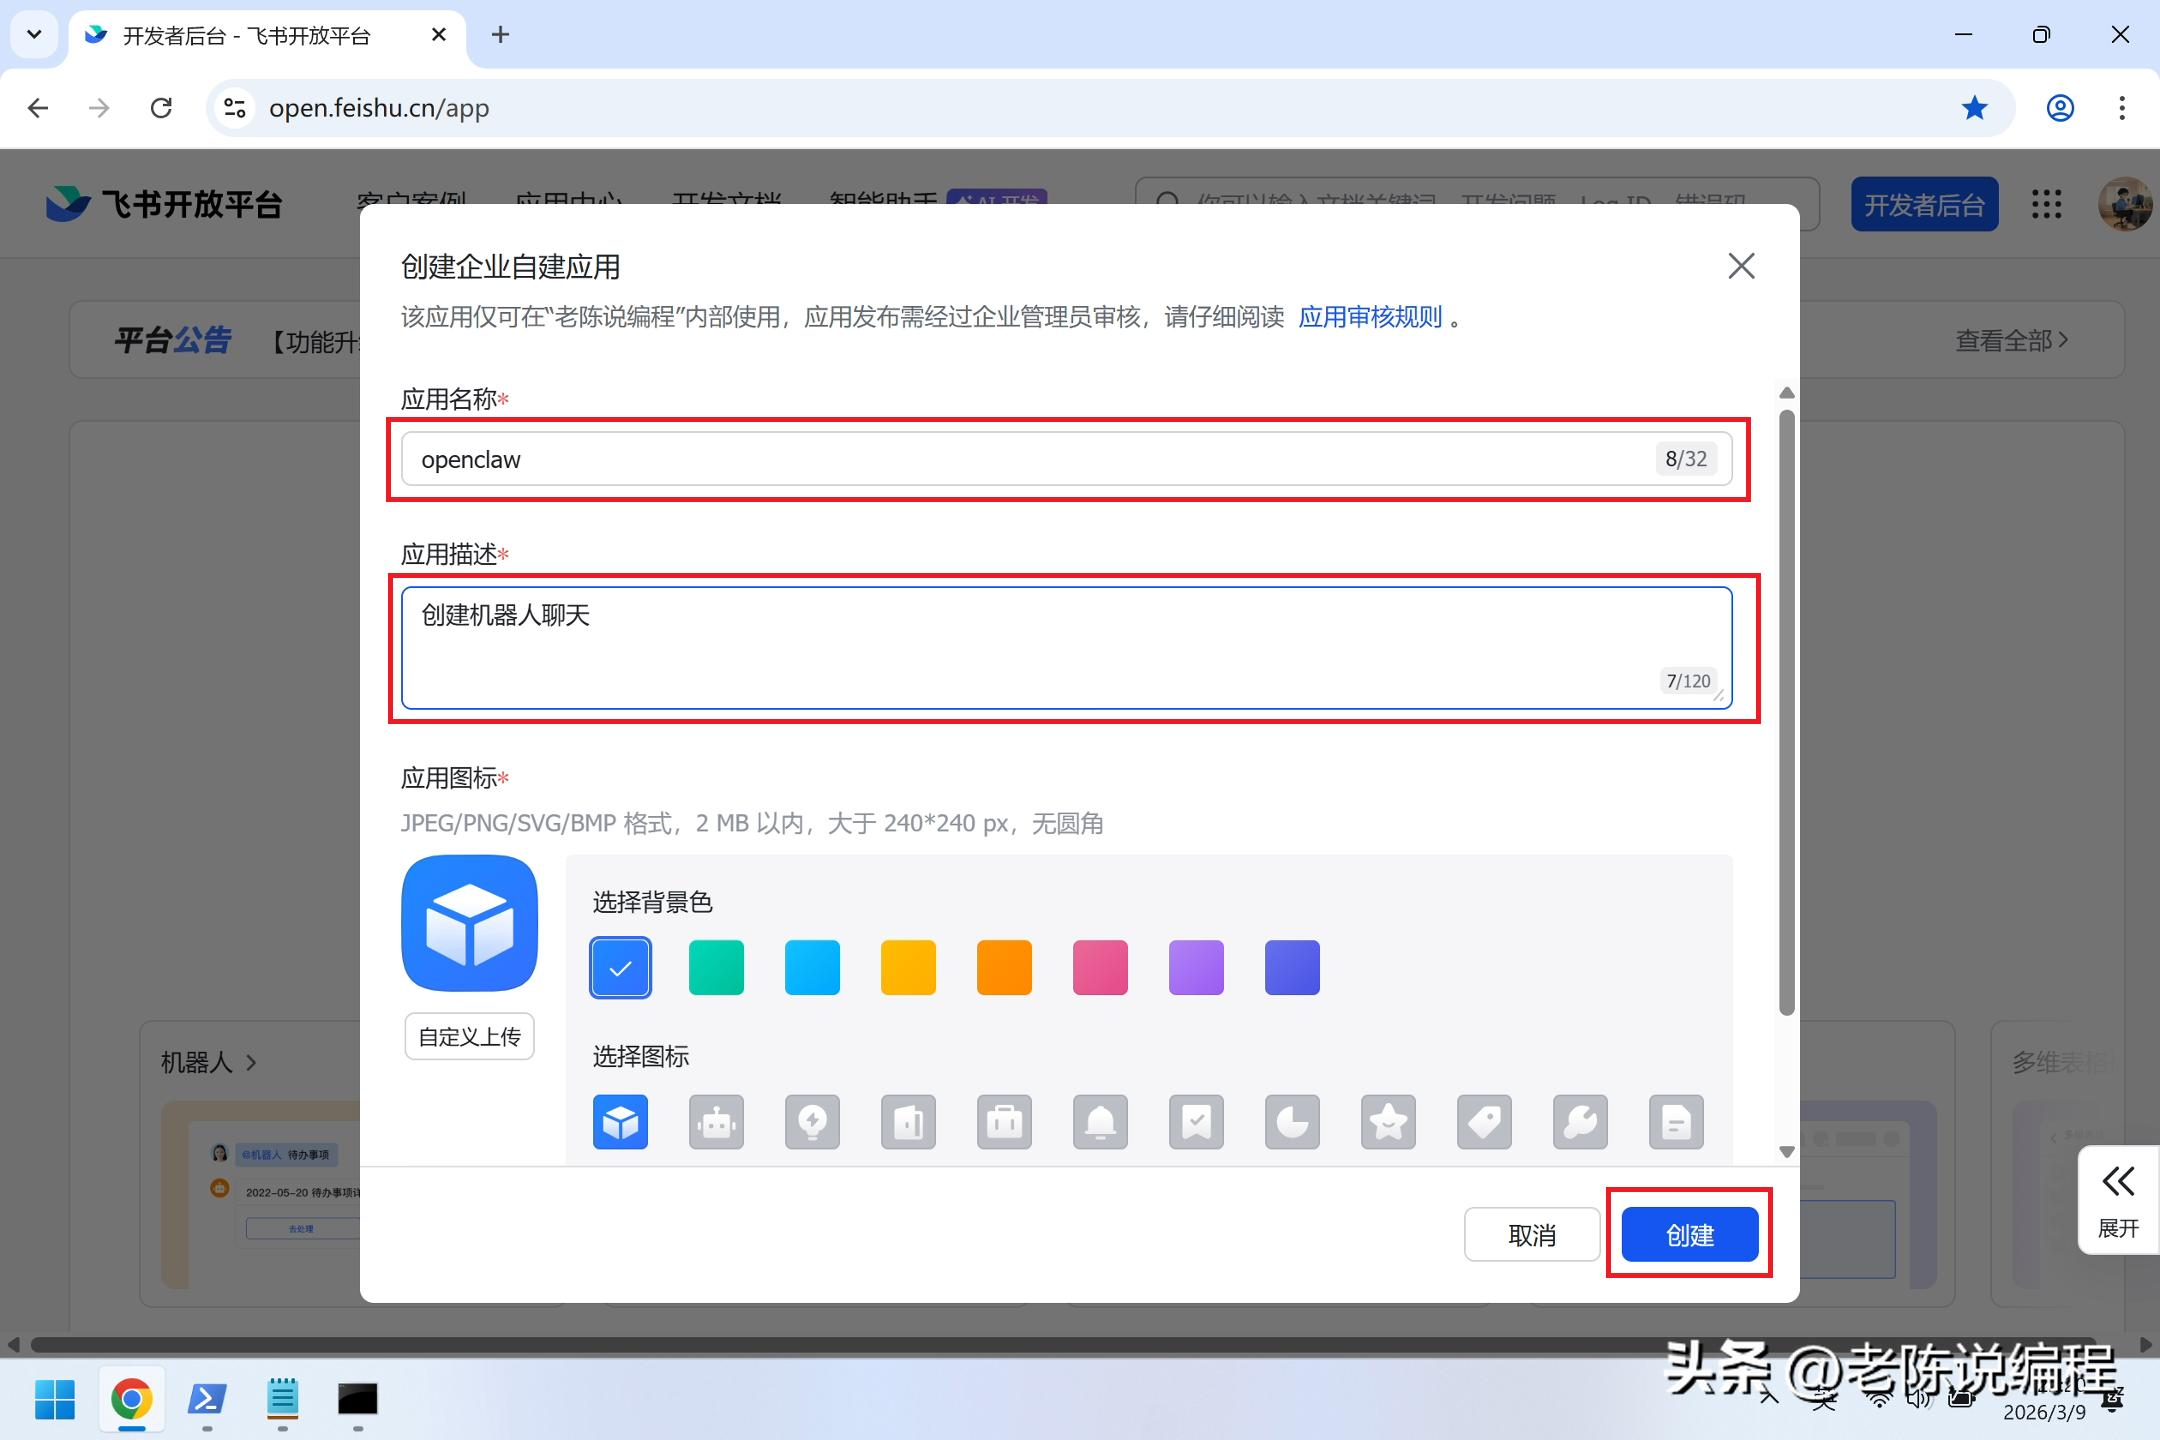Select the price tag icon
This screenshot has width=2160, height=1440.
(x=1484, y=1122)
